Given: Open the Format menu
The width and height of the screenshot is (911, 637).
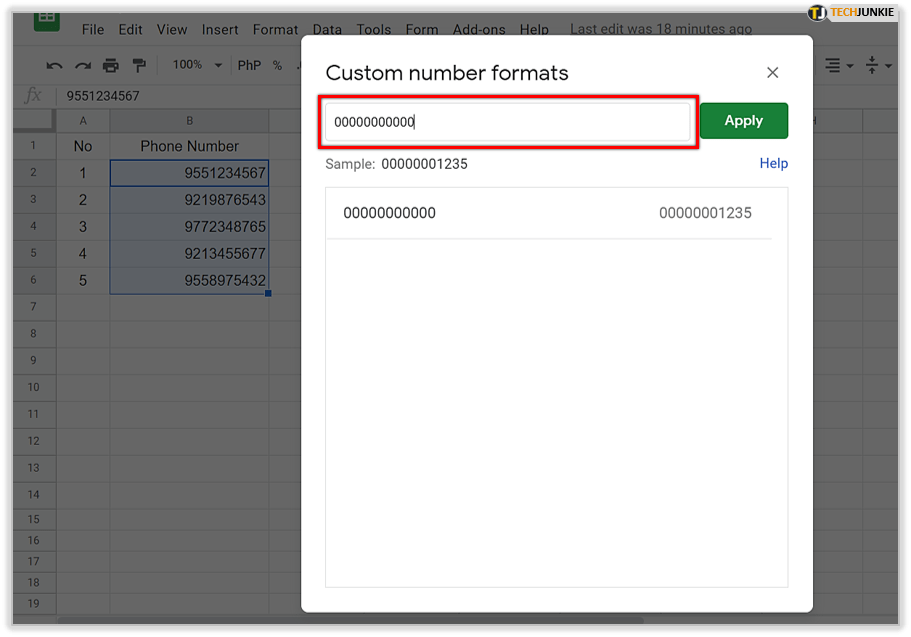Looking at the screenshot, I should pyautogui.click(x=275, y=30).
